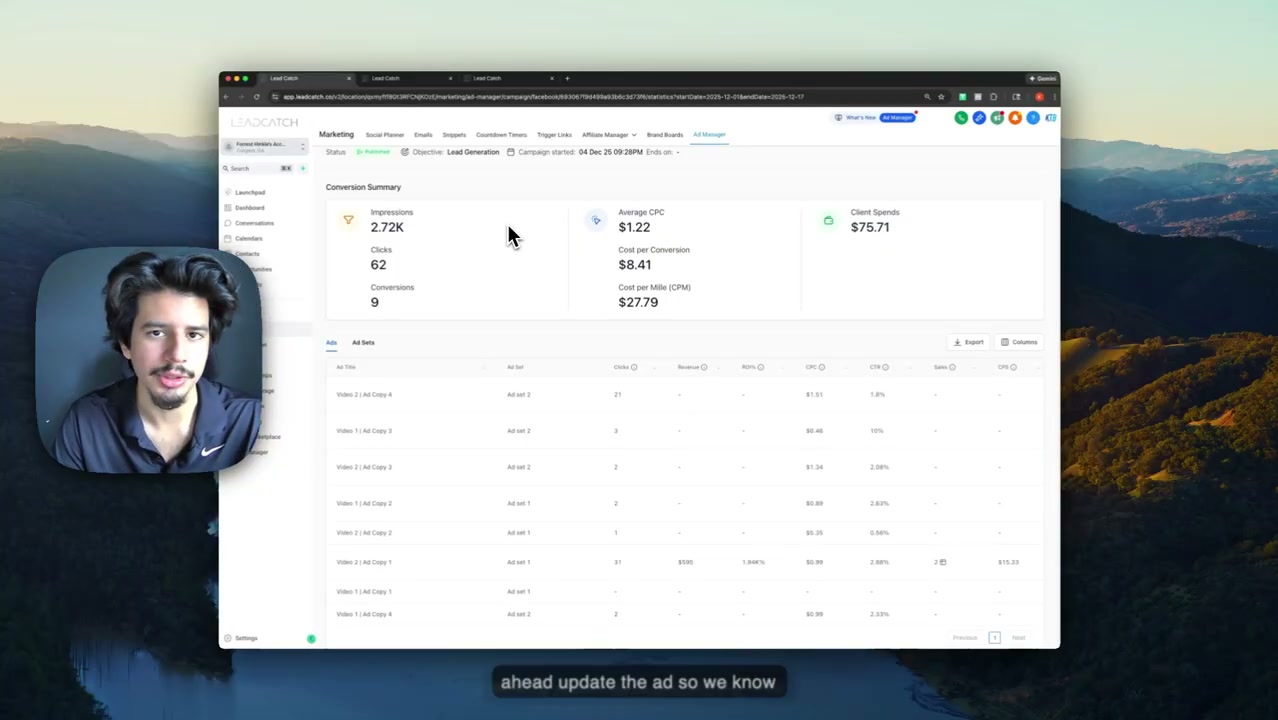
Task: Open the Columns selector
Action: point(1019,342)
